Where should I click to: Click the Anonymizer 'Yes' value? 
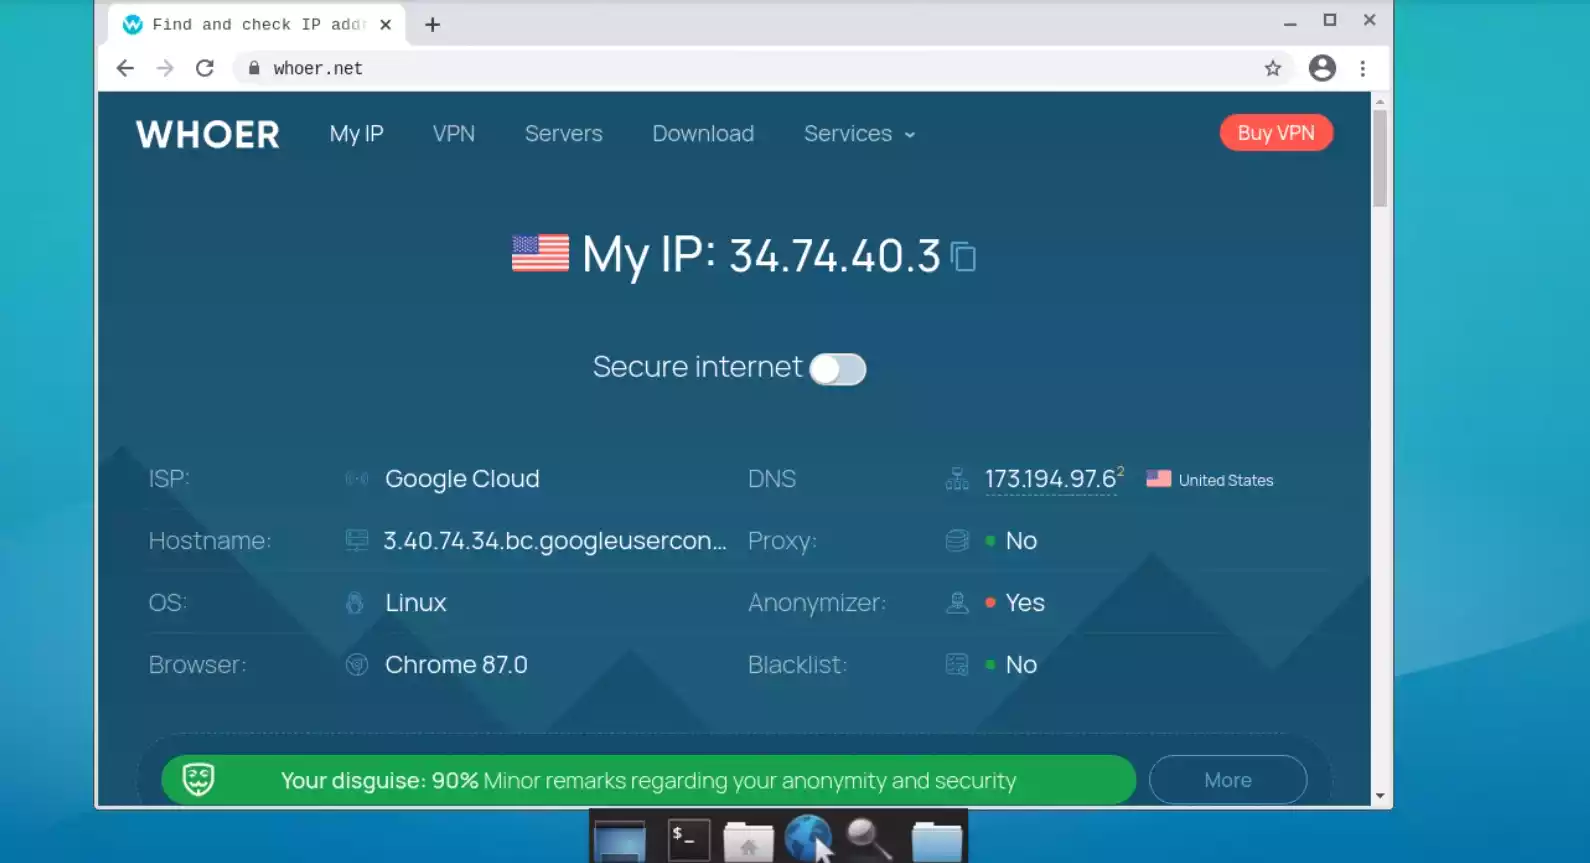click(1025, 603)
